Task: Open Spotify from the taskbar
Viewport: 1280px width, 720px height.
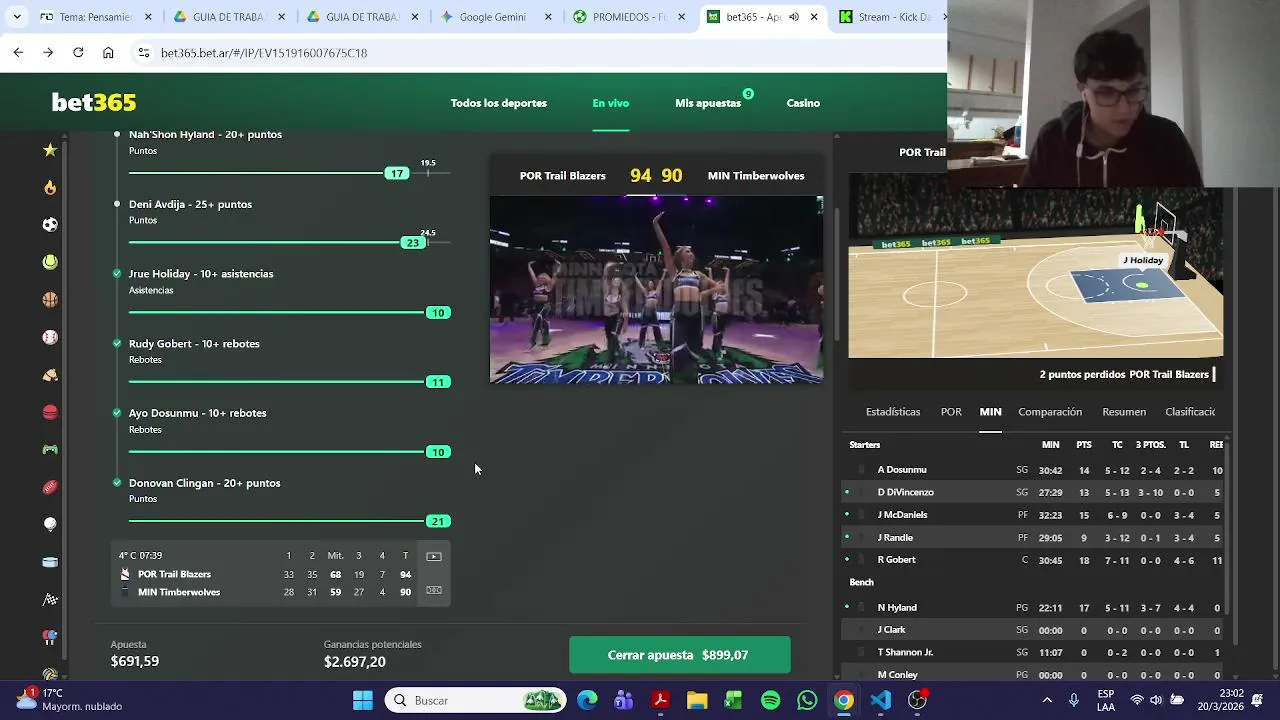Action: pyautogui.click(x=770, y=700)
